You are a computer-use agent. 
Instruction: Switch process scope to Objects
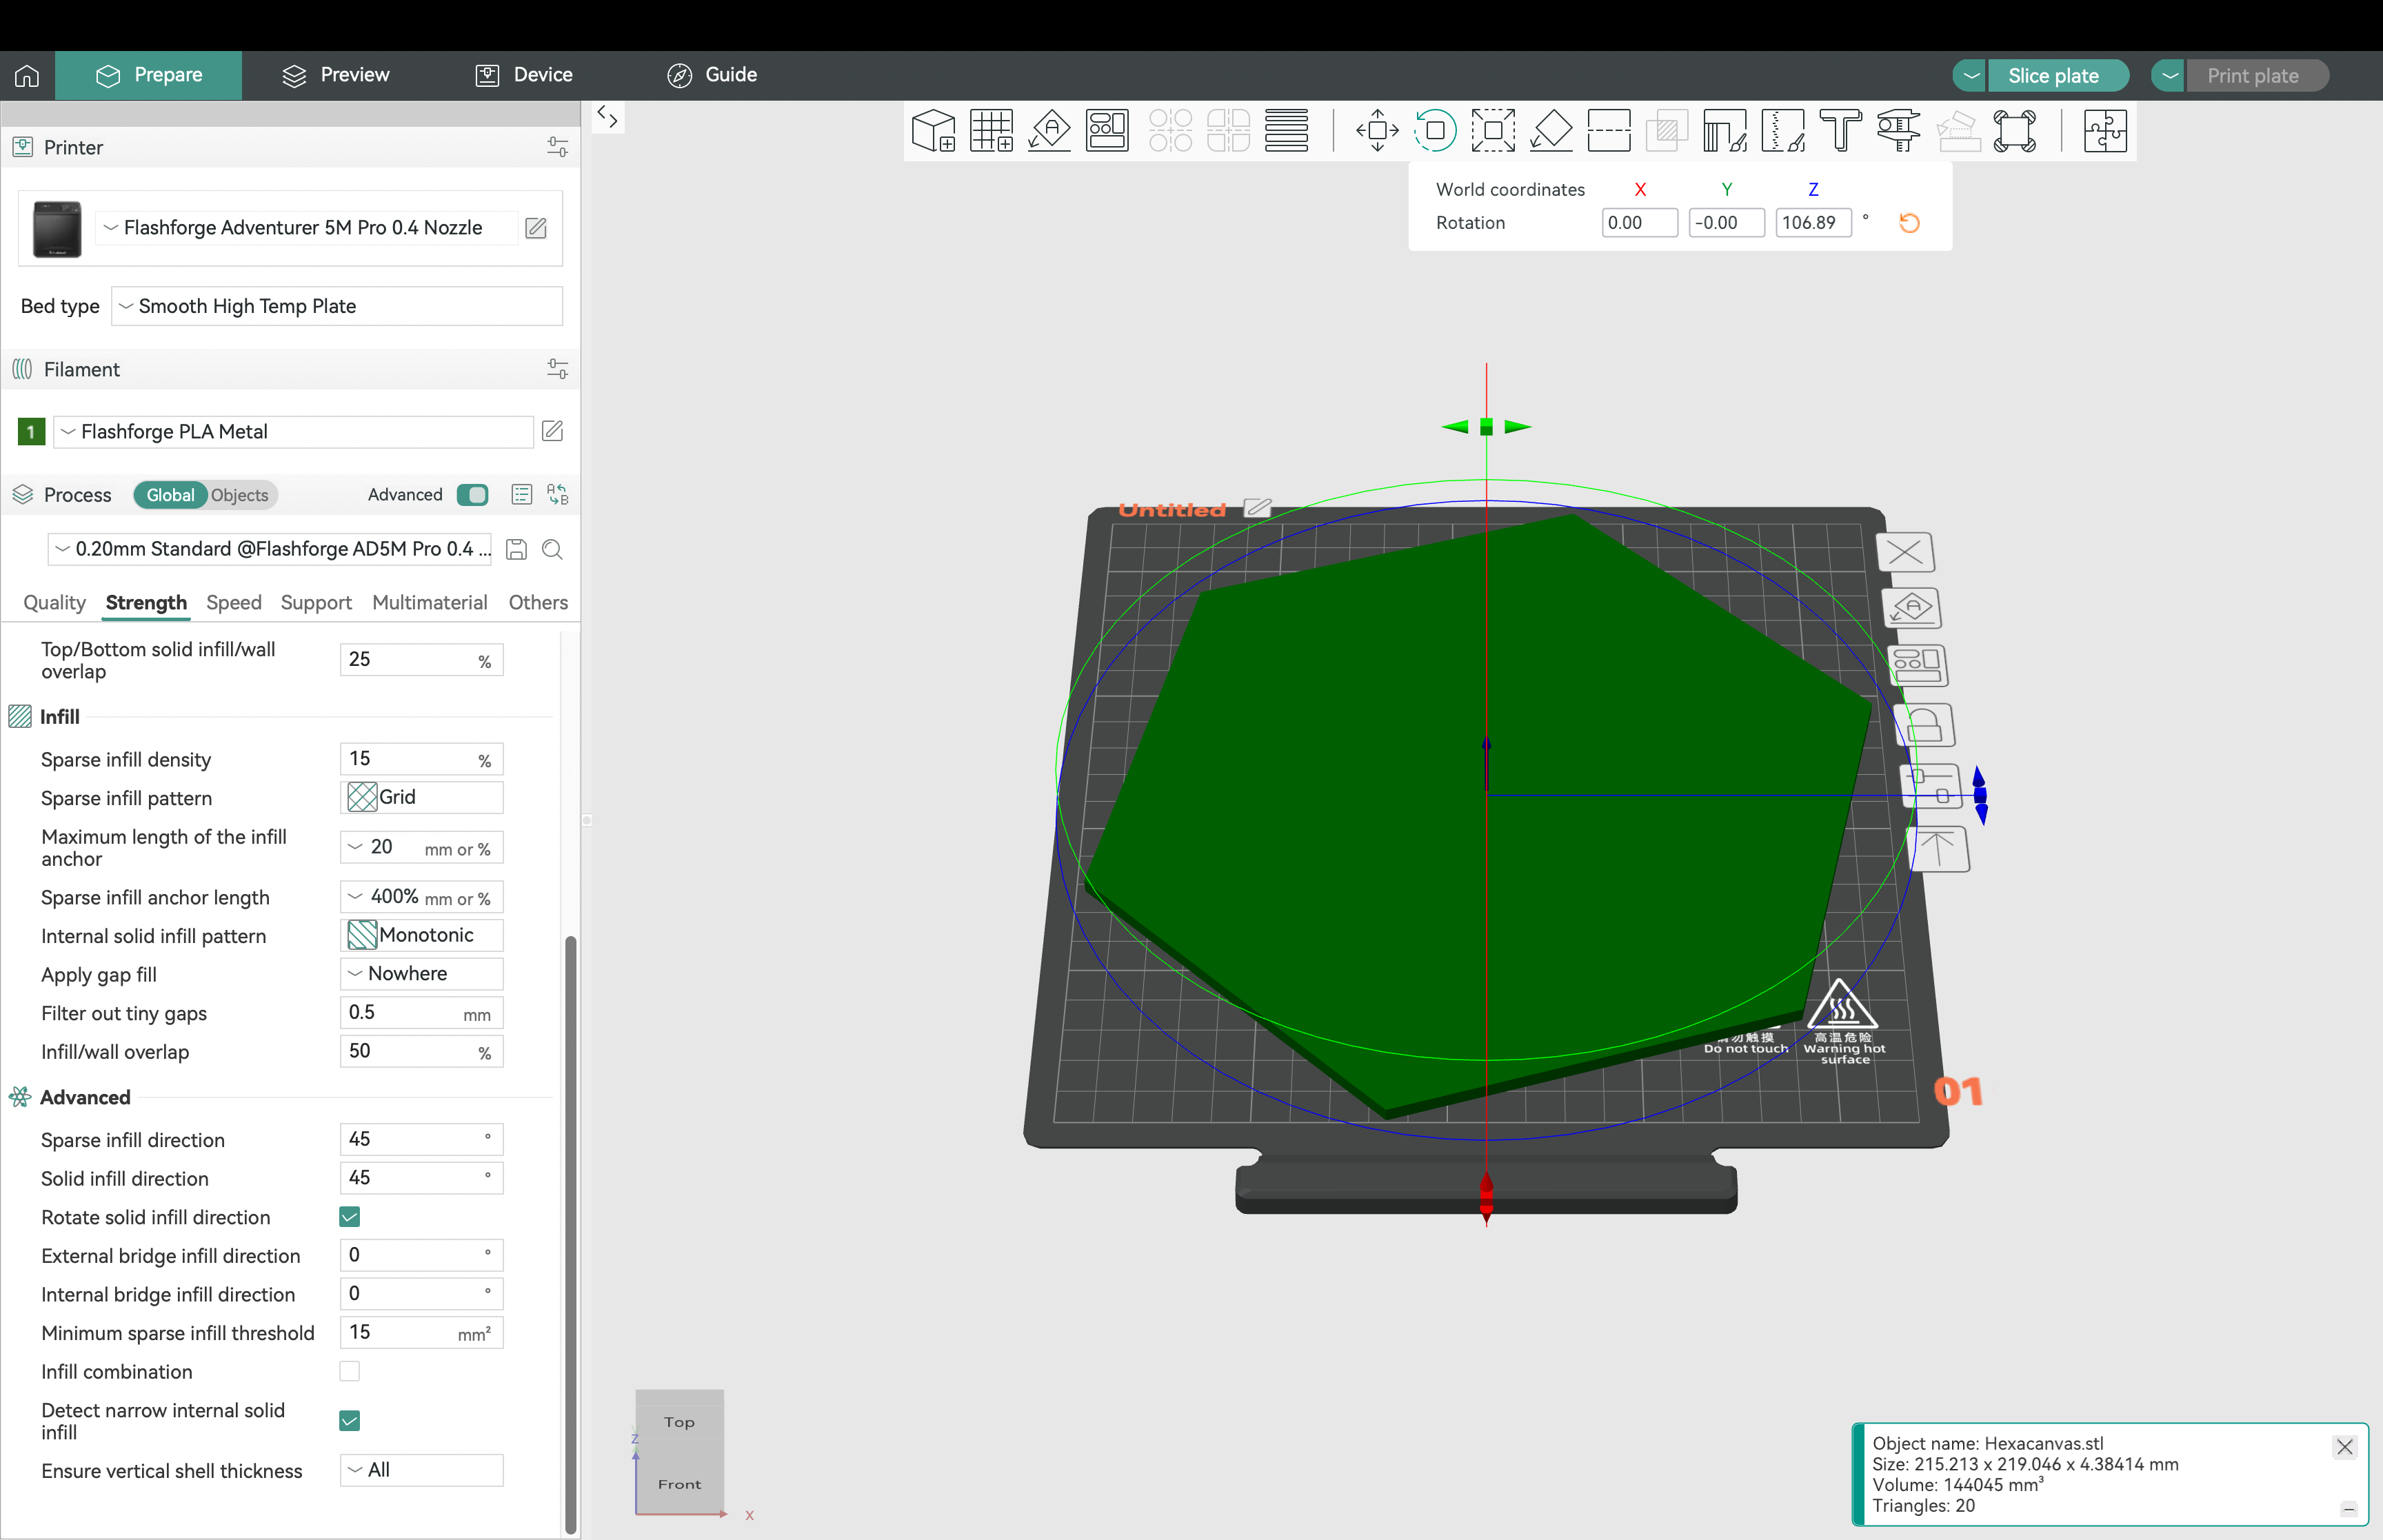coord(240,495)
